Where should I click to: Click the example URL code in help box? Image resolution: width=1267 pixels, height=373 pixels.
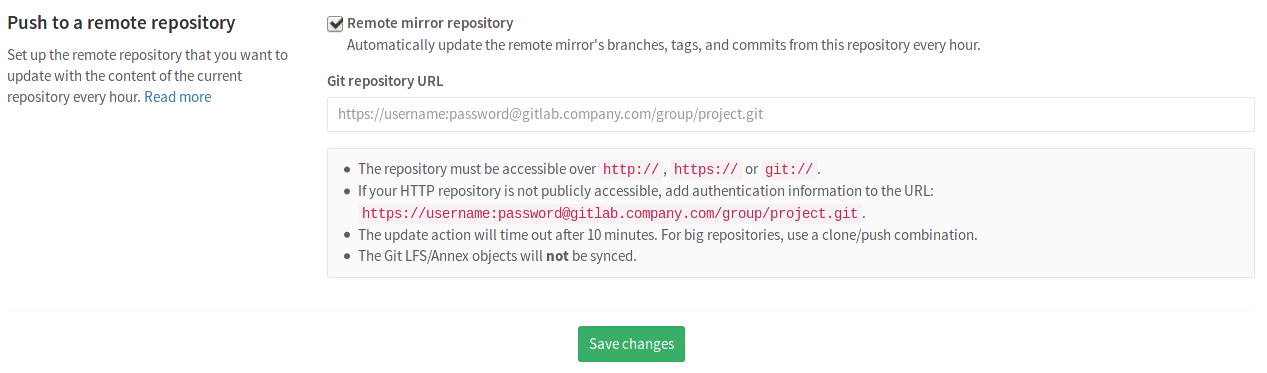pos(610,213)
